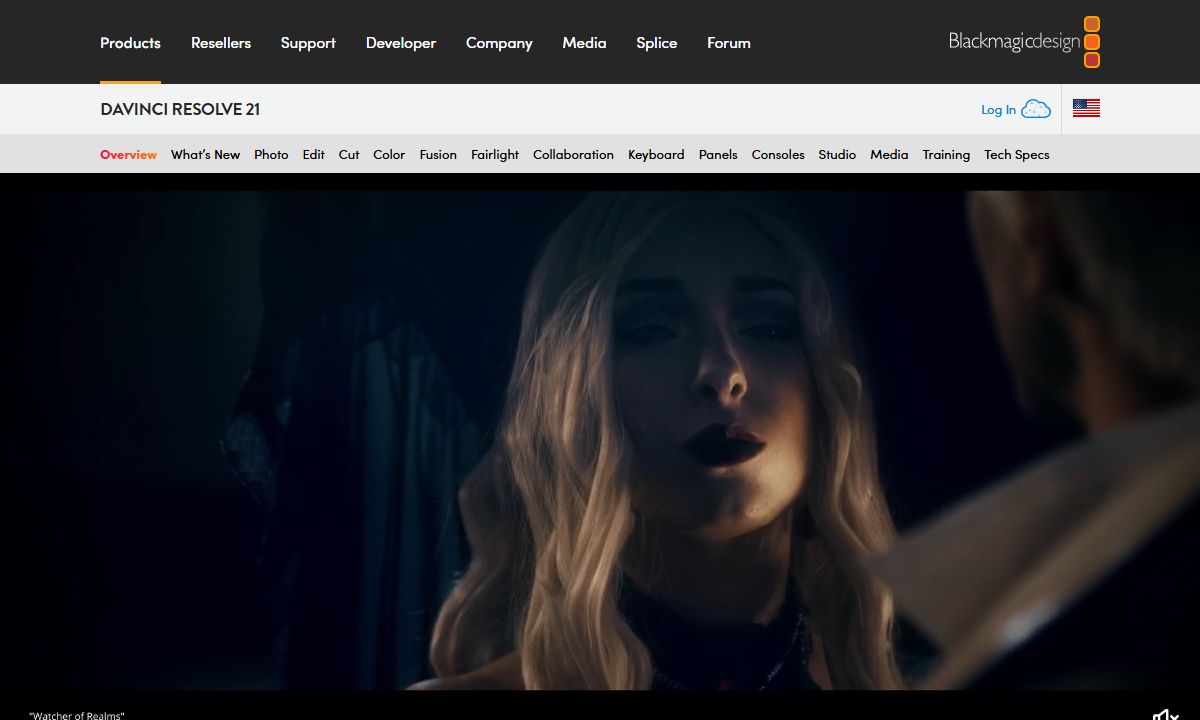Click the Blackmagic Design logo
1200x720 pixels.
click(x=1024, y=42)
